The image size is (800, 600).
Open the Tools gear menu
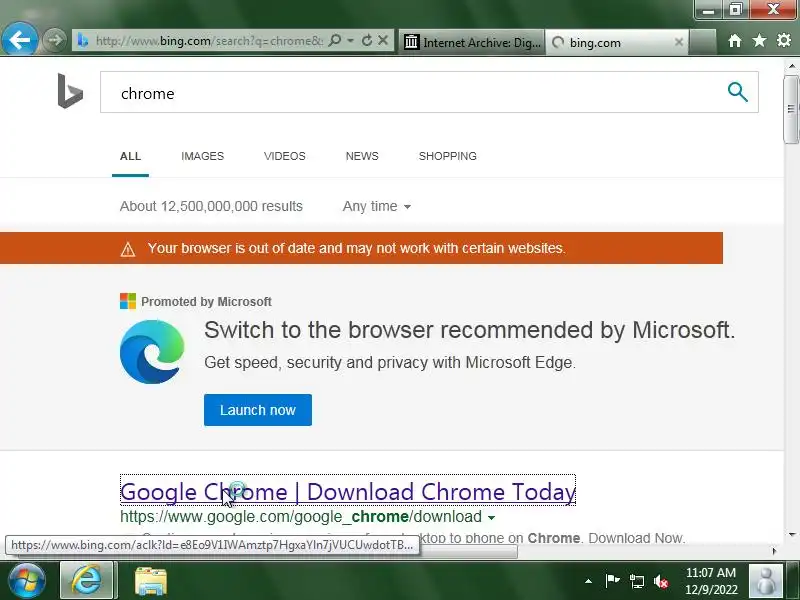tap(784, 40)
